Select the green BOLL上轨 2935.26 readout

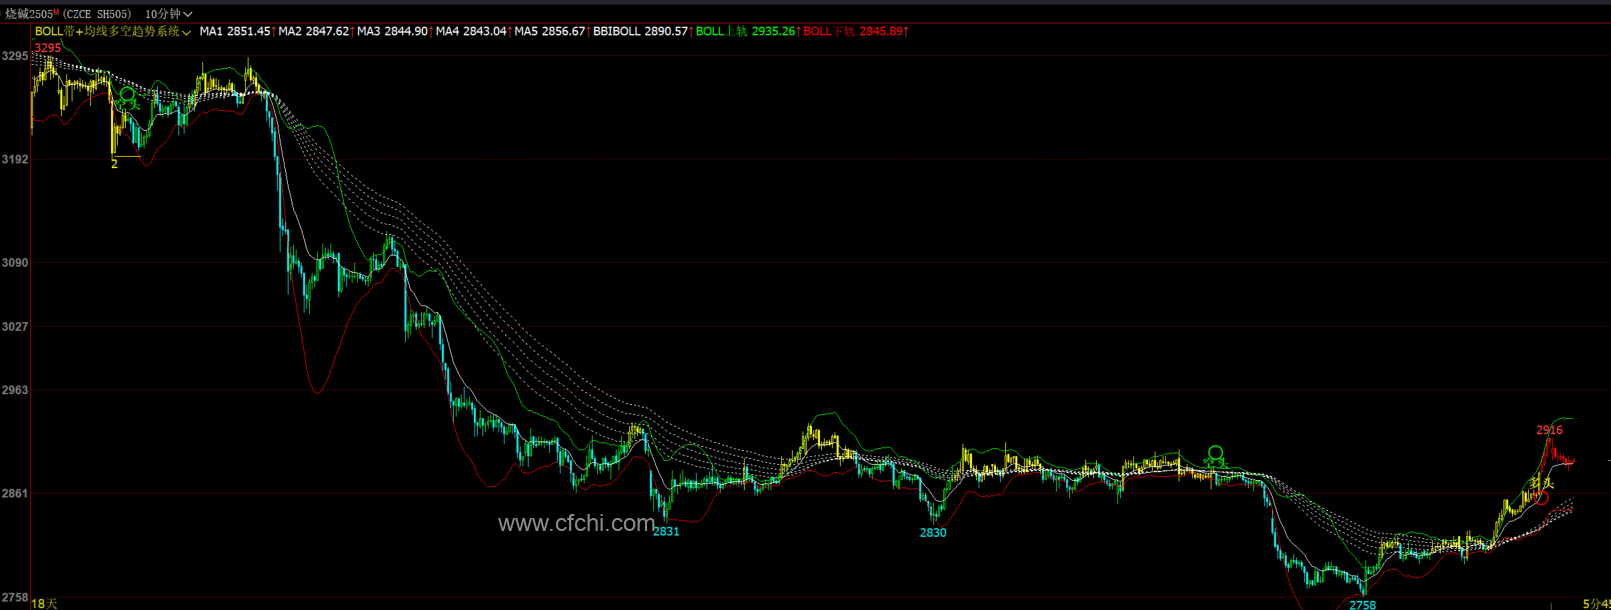click(x=745, y=32)
